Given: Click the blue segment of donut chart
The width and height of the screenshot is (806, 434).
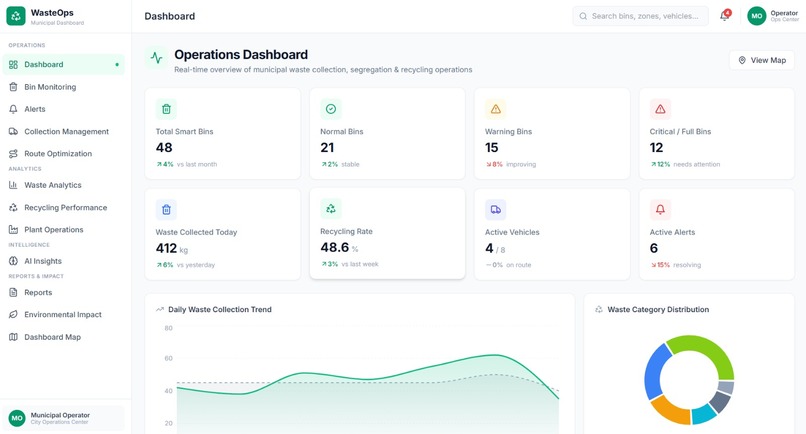Looking at the screenshot, I should (x=654, y=372).
